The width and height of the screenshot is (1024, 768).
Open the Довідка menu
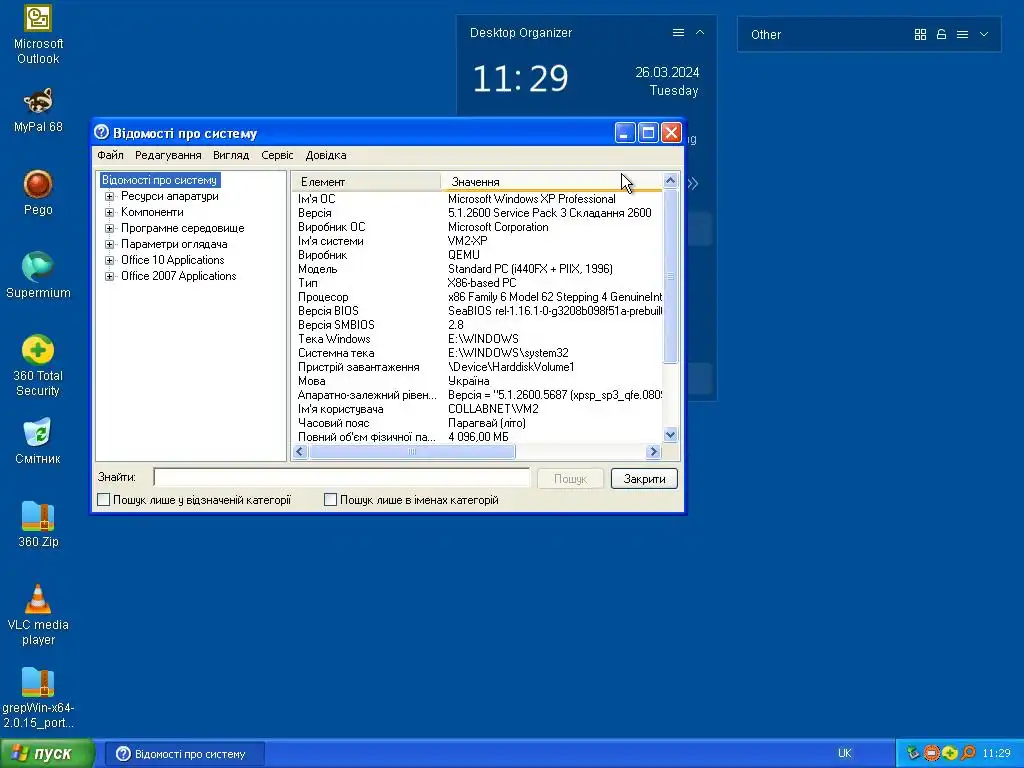tap(326, 155)
